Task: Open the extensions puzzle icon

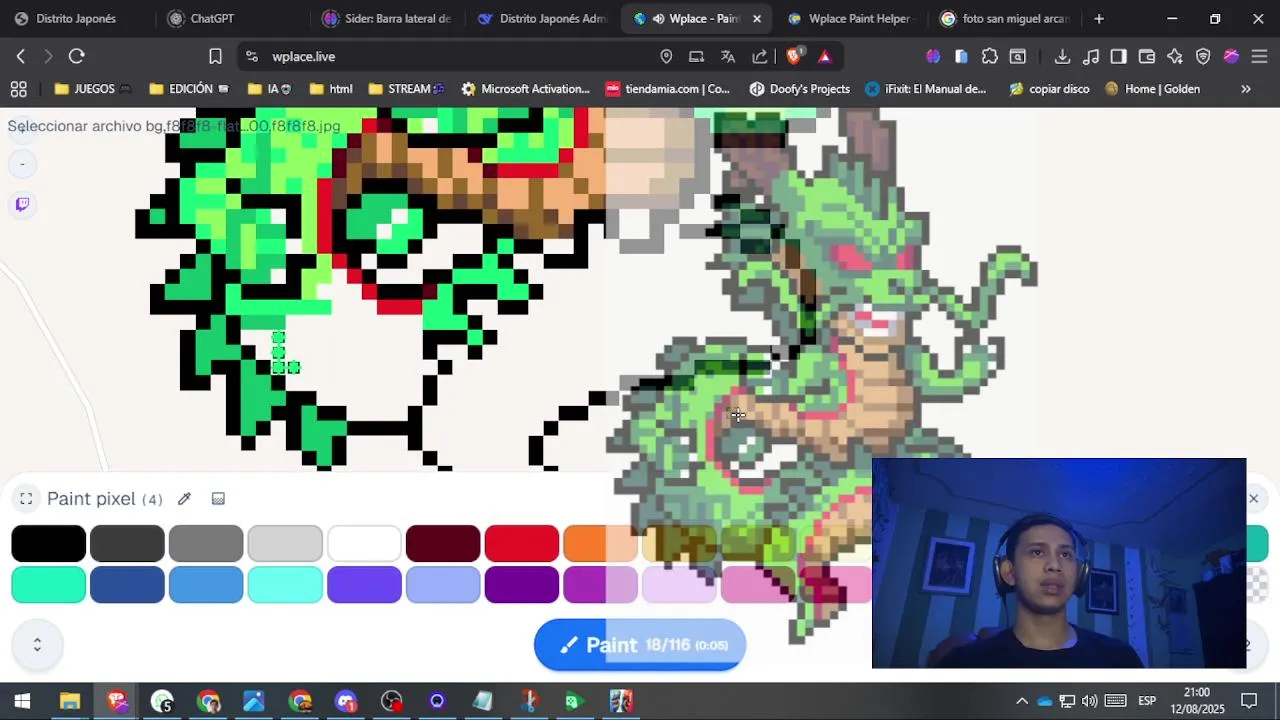Action: pyautogui.click(x=989, y=57)
